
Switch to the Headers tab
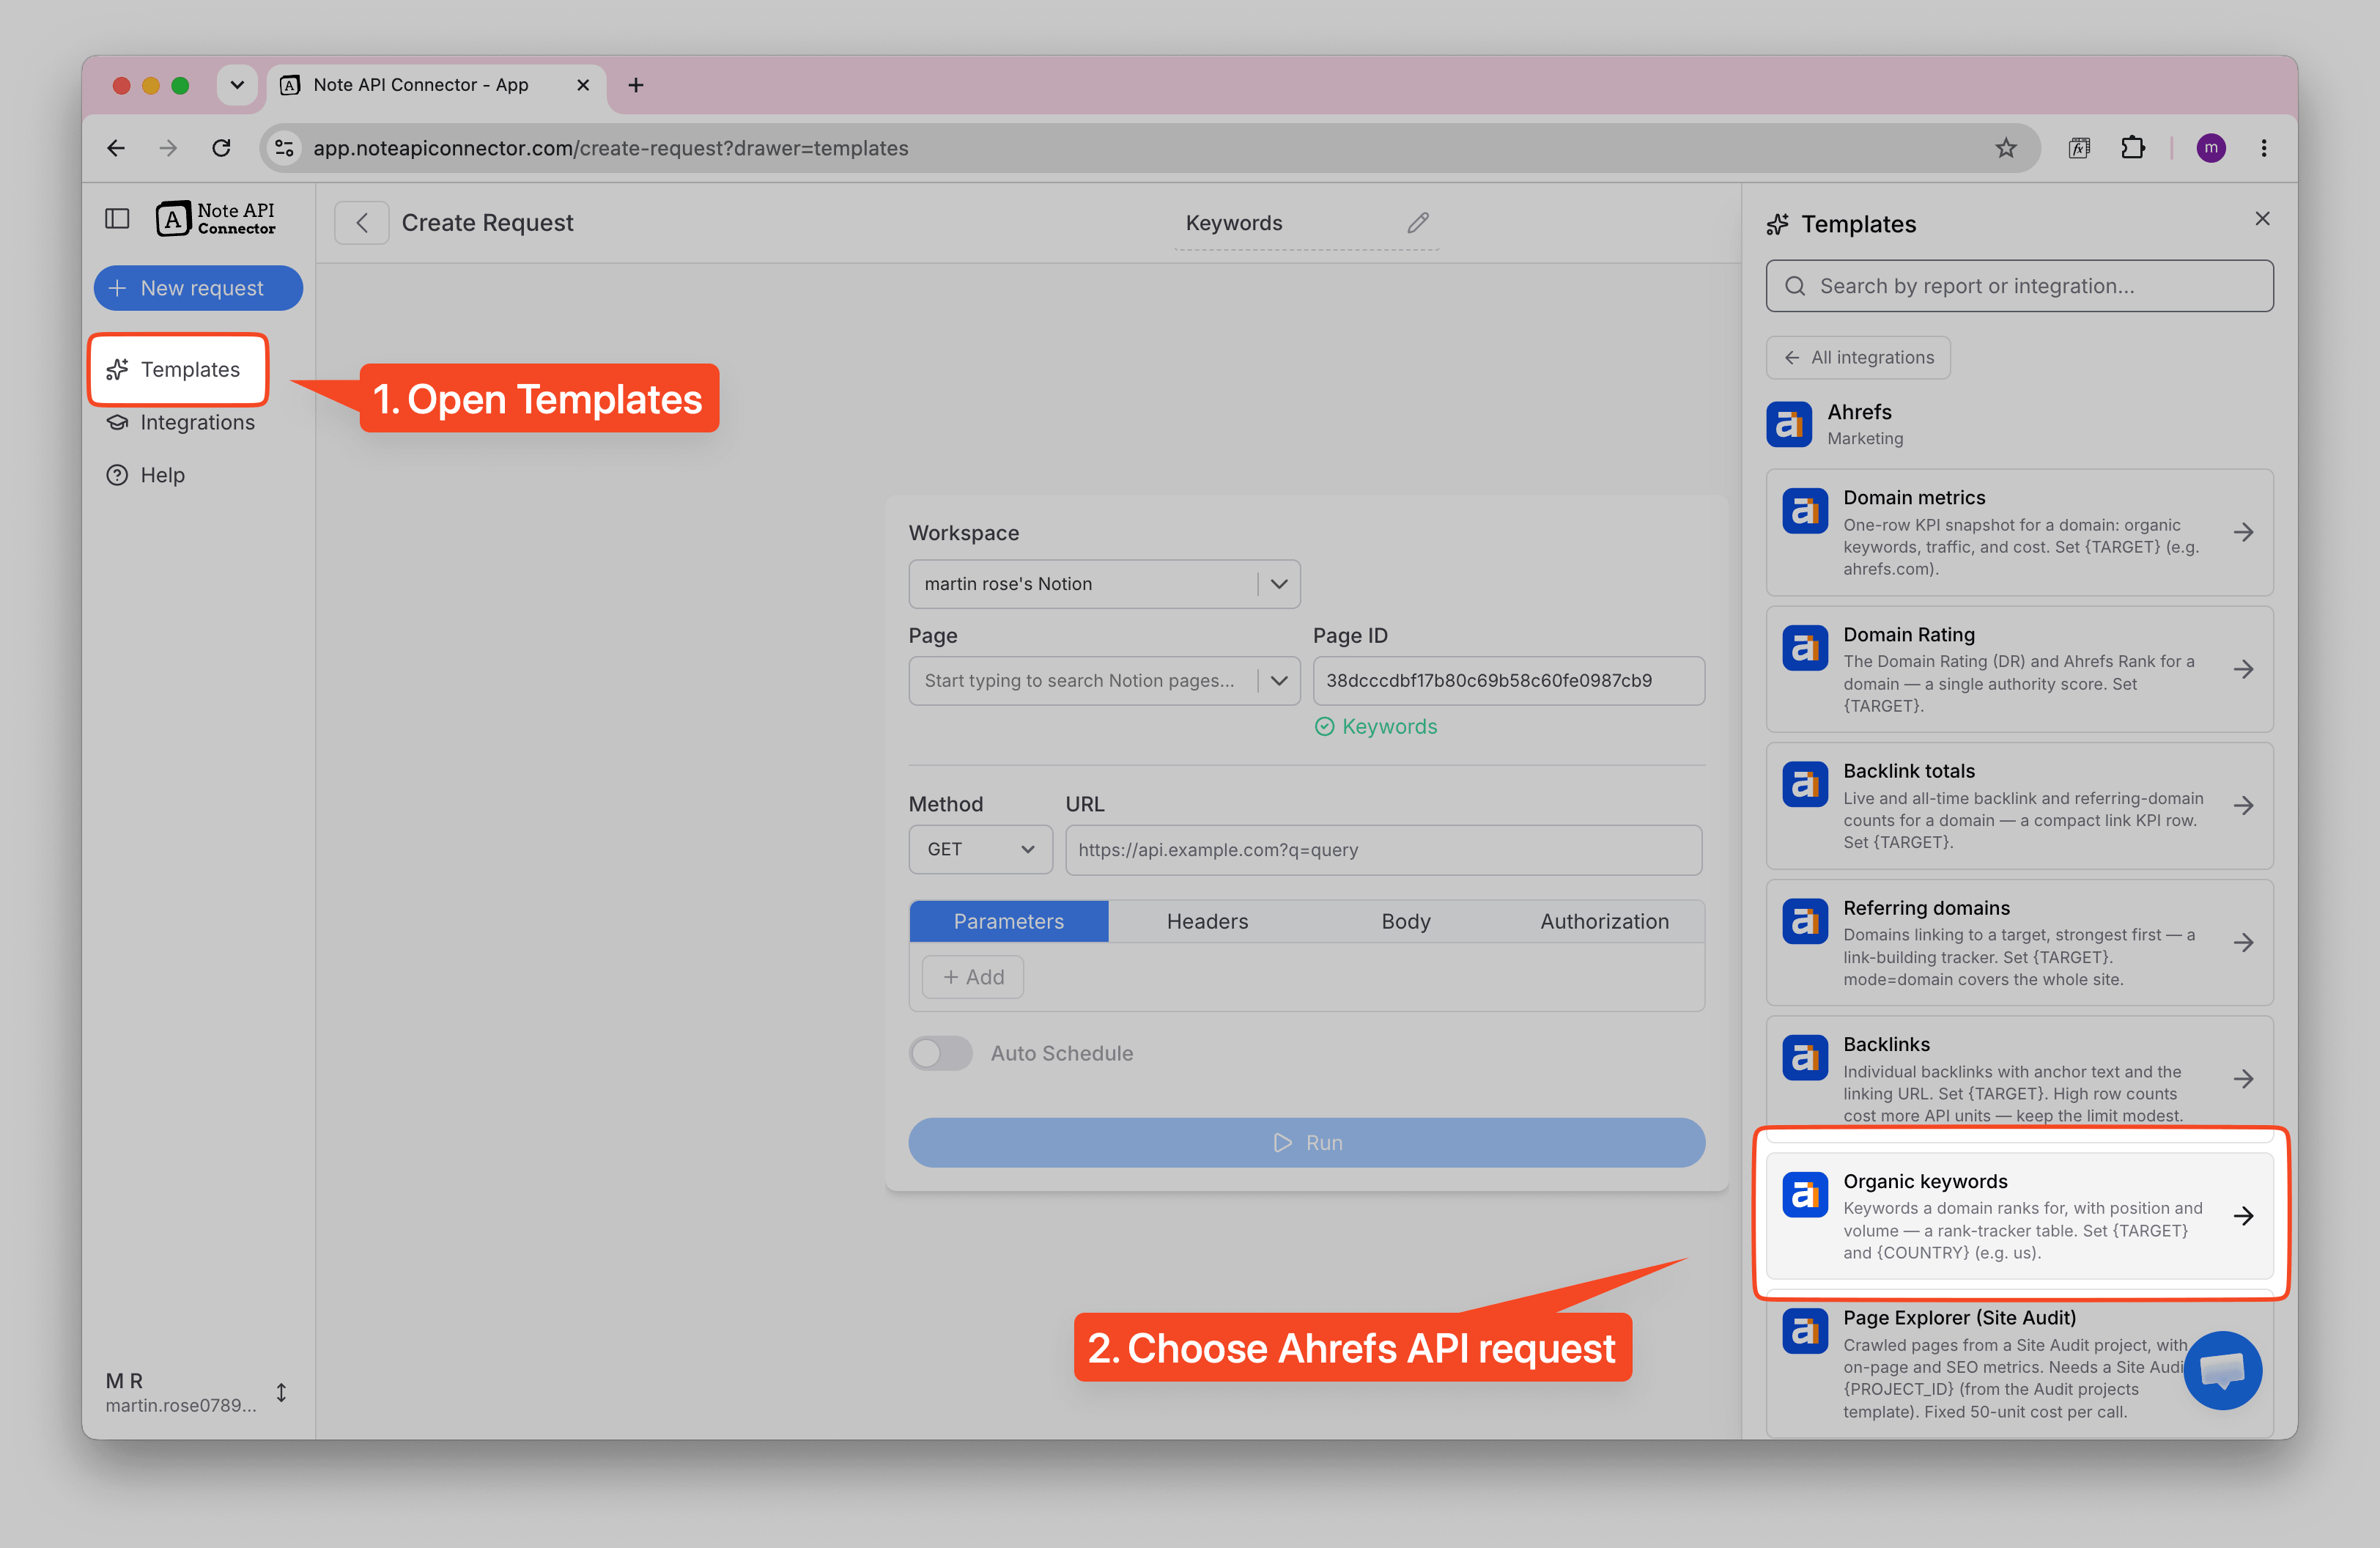coord(1207,921)
